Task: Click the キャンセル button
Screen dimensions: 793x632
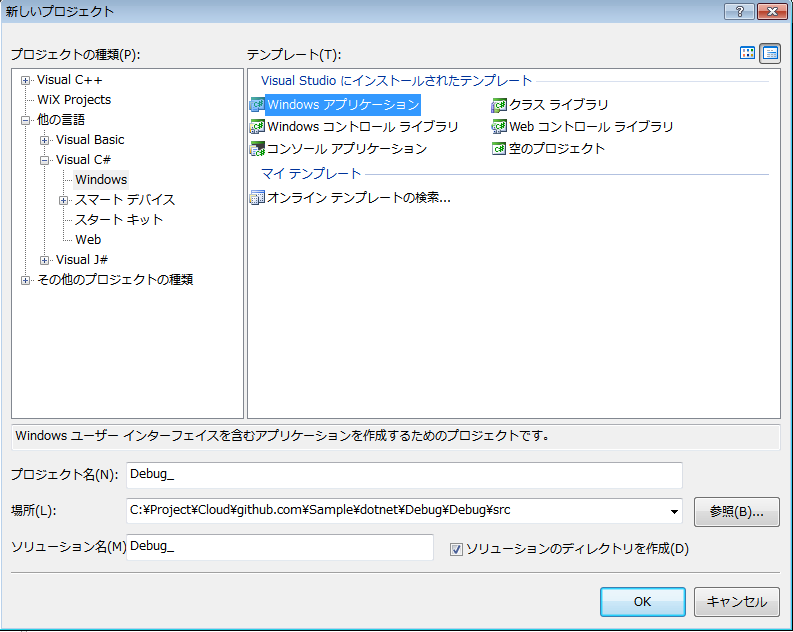Action: coord(736,602)
